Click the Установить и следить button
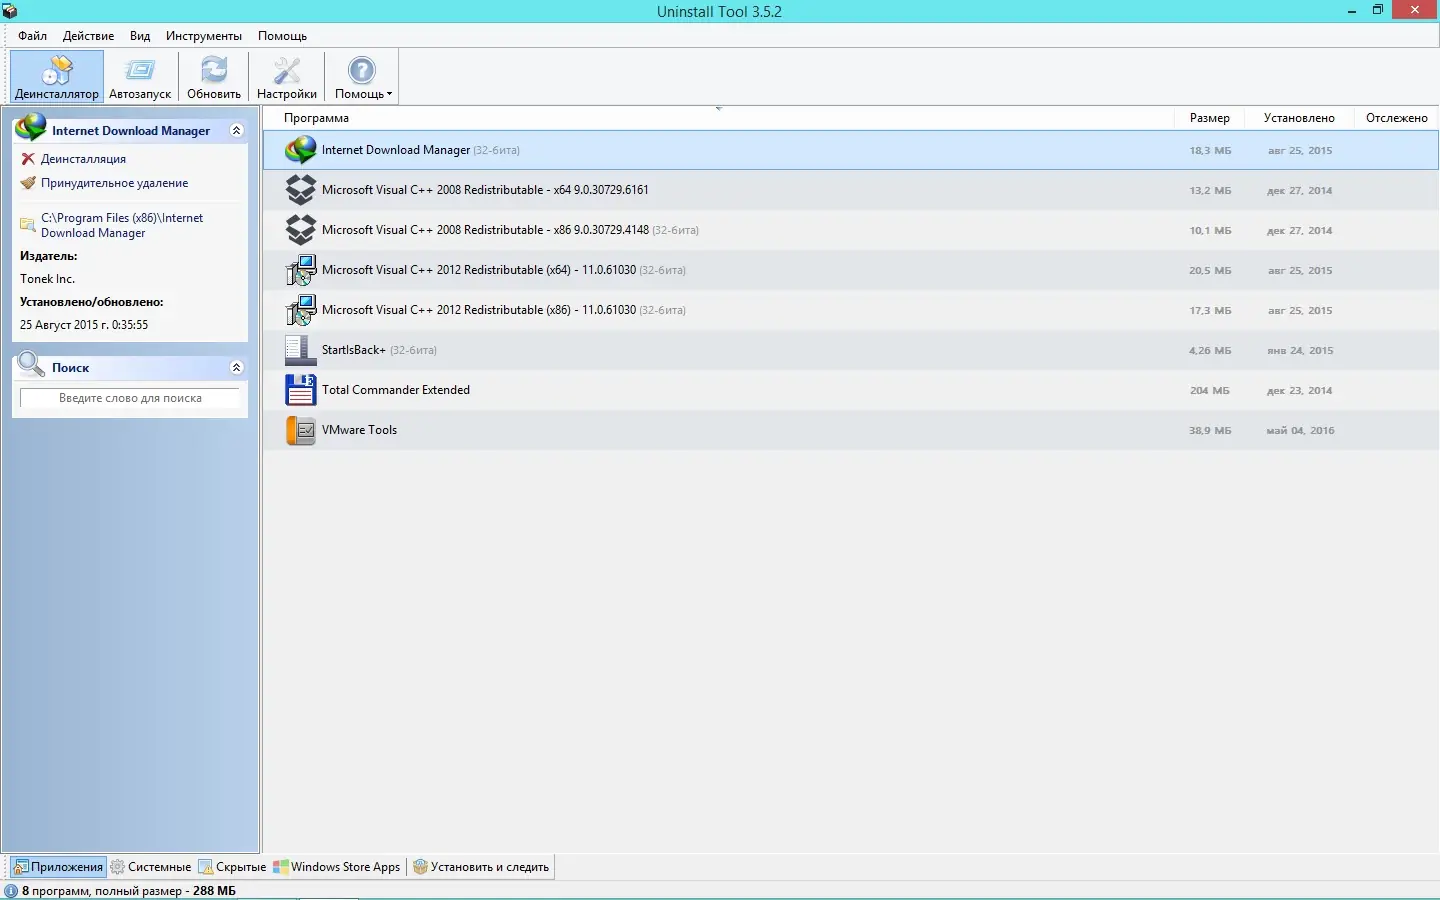Image resolution: width=1440 pixels, height=900 pixels. click(x=481, y=867)
